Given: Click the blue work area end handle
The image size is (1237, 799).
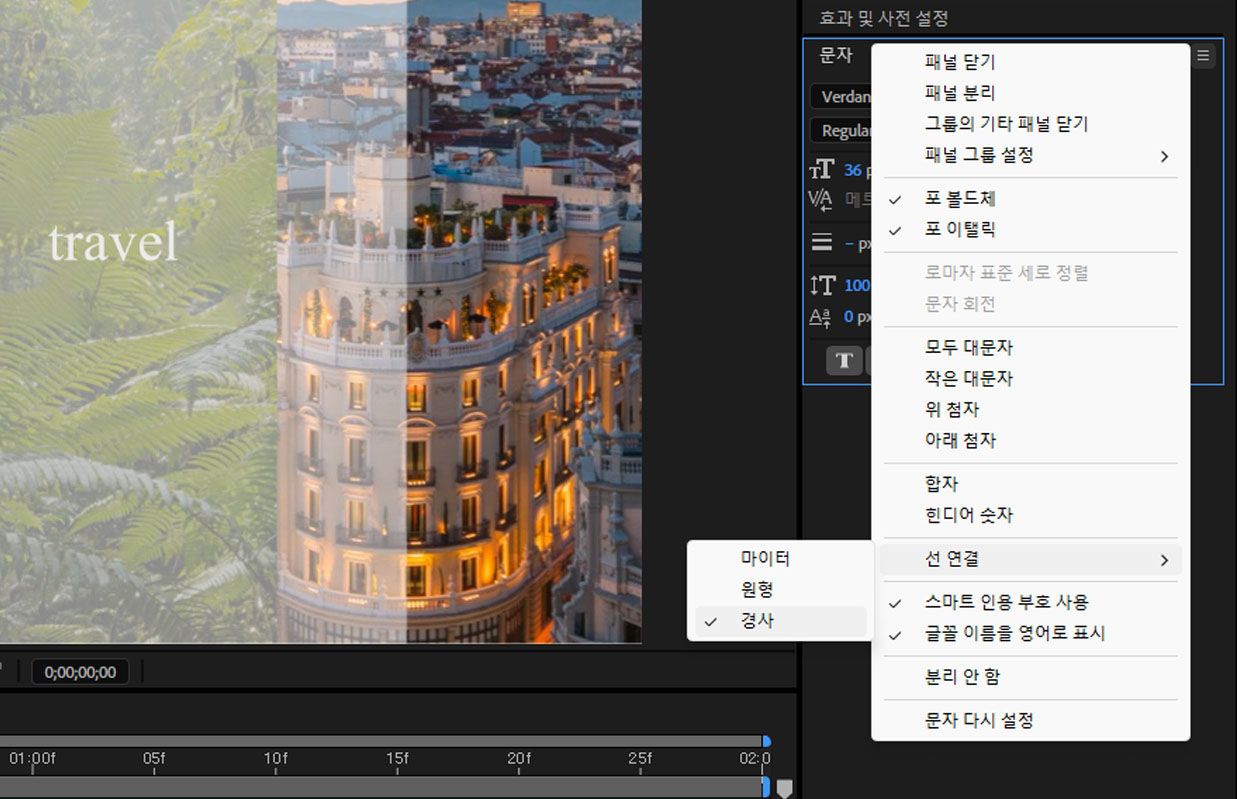Looking at the screenshot, I should [x=766, y=787].
